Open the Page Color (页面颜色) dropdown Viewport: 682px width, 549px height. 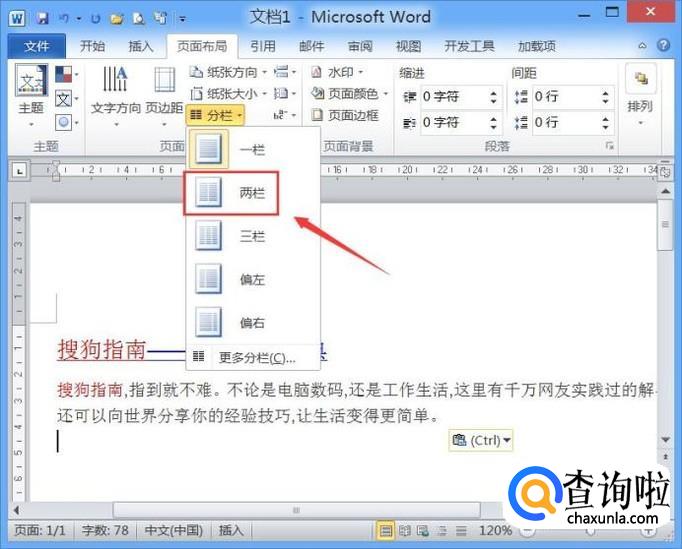tap(349, 94)
